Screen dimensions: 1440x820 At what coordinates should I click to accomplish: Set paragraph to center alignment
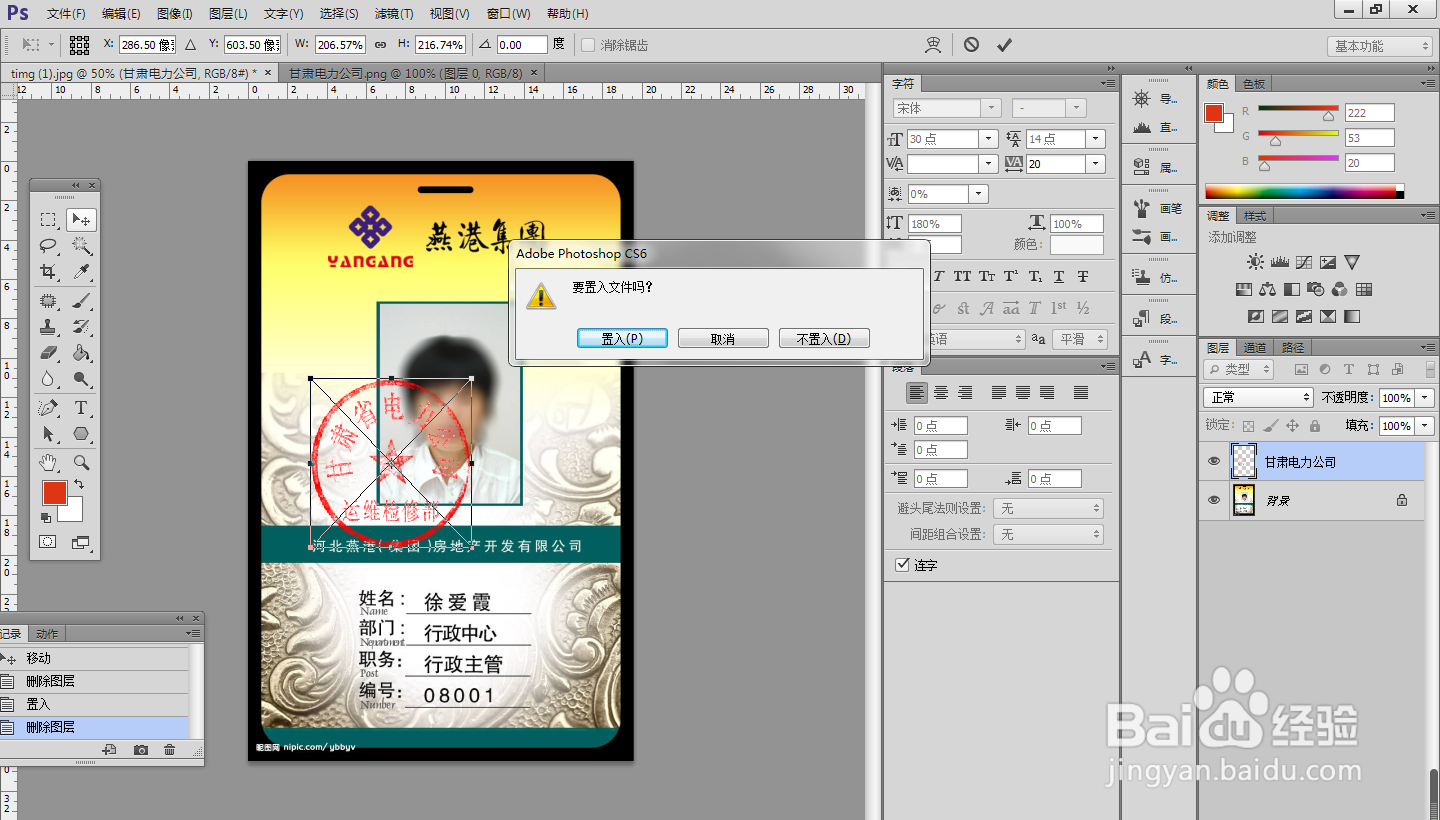pos(941,393)
